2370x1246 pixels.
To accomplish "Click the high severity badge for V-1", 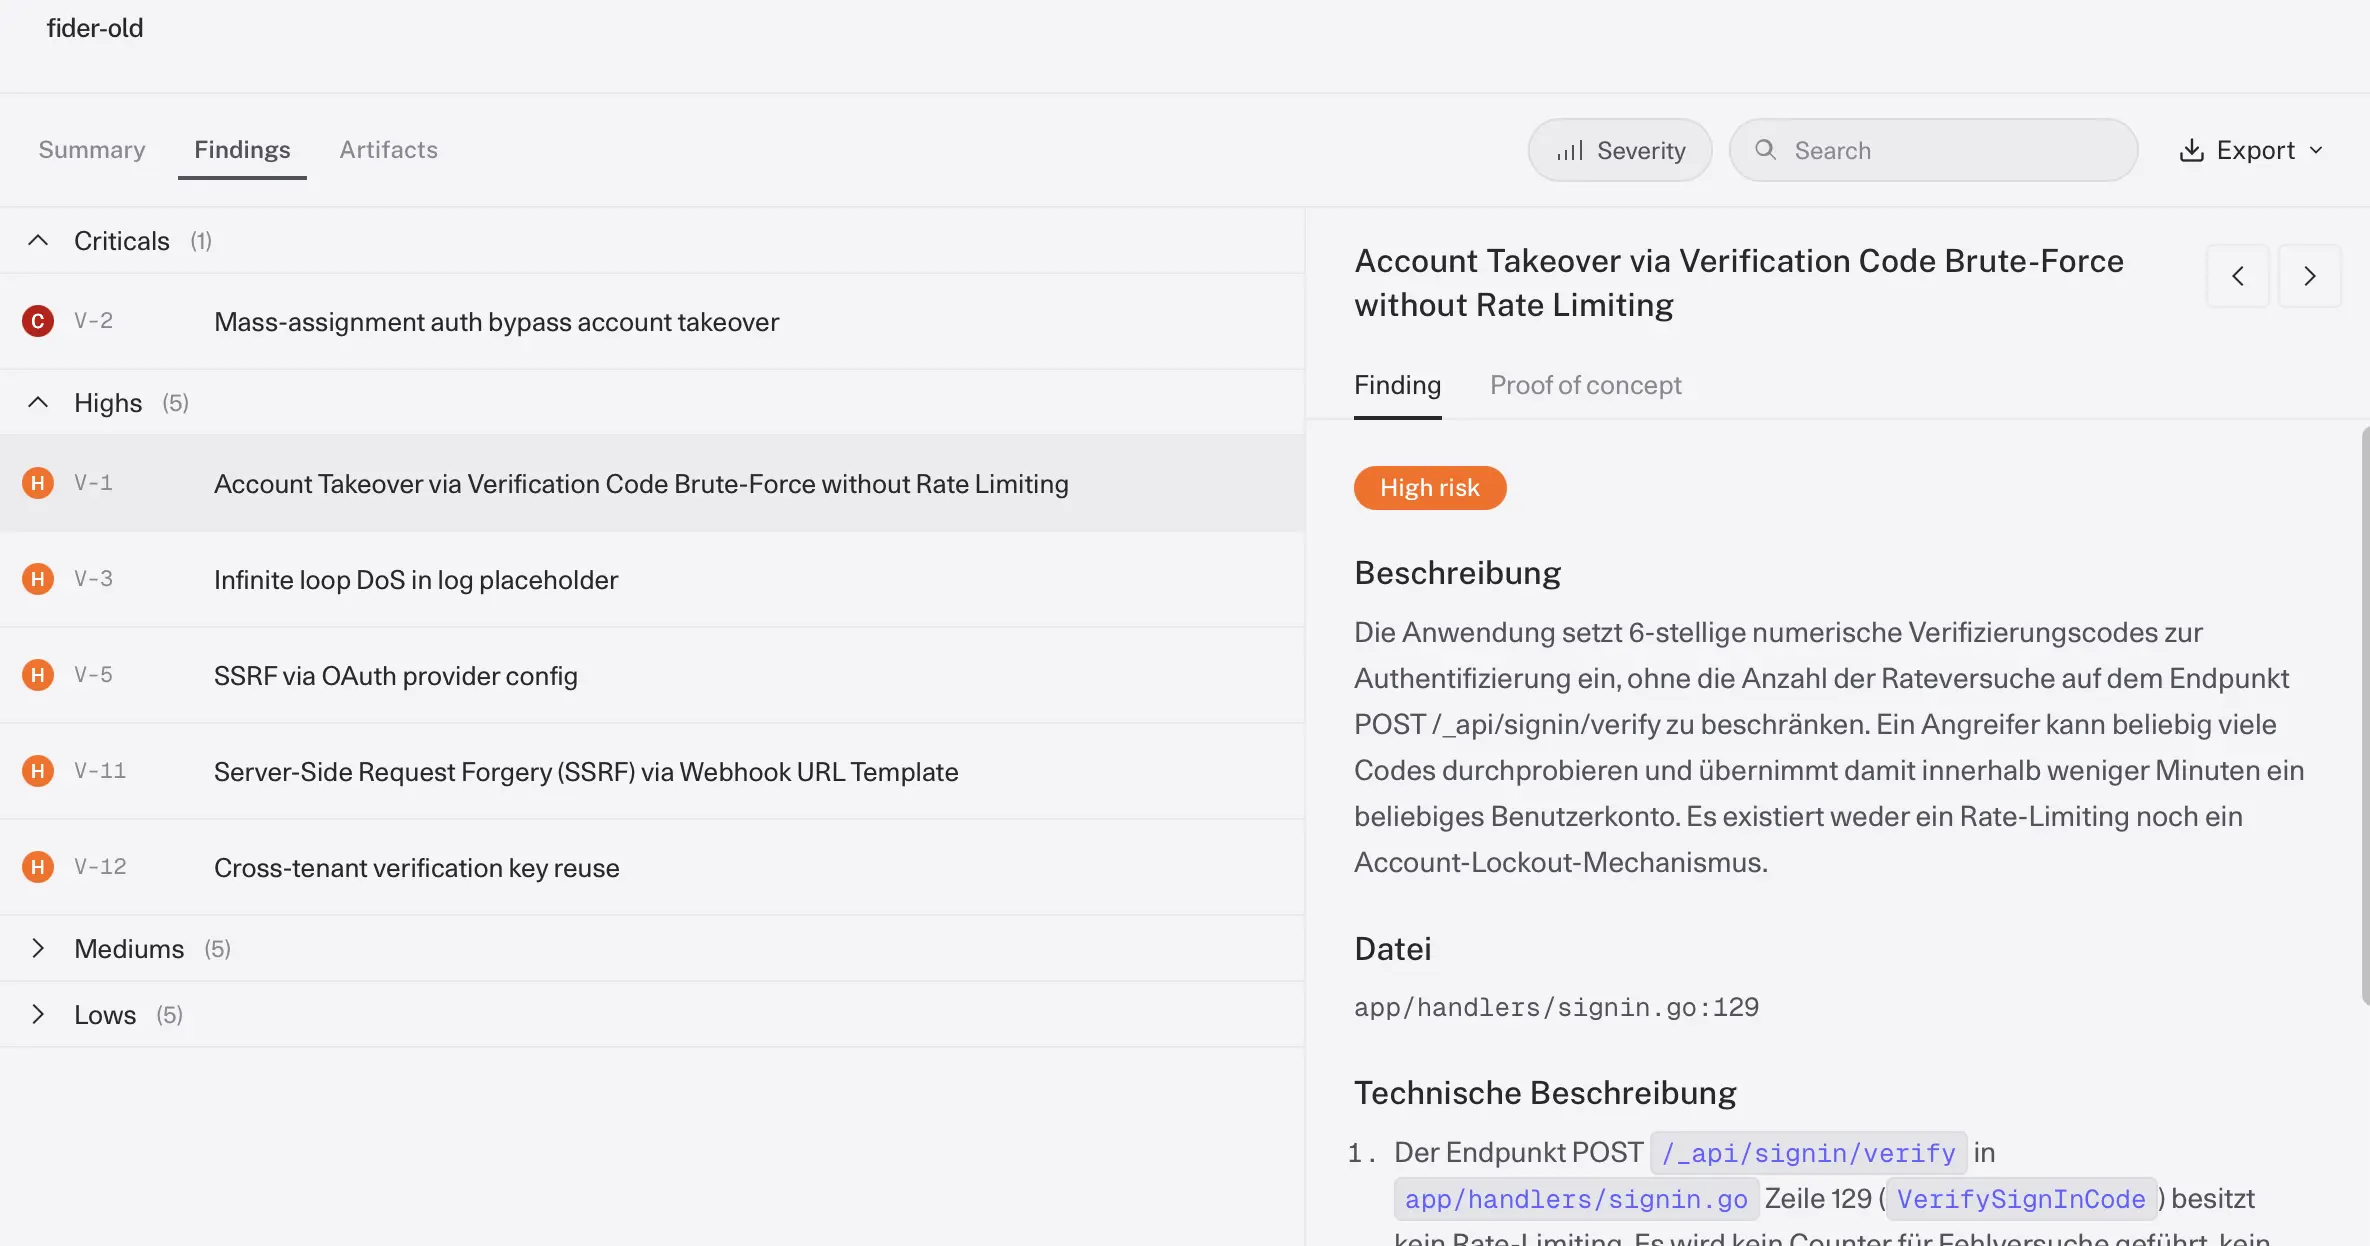I will click(x=38, y=483).
